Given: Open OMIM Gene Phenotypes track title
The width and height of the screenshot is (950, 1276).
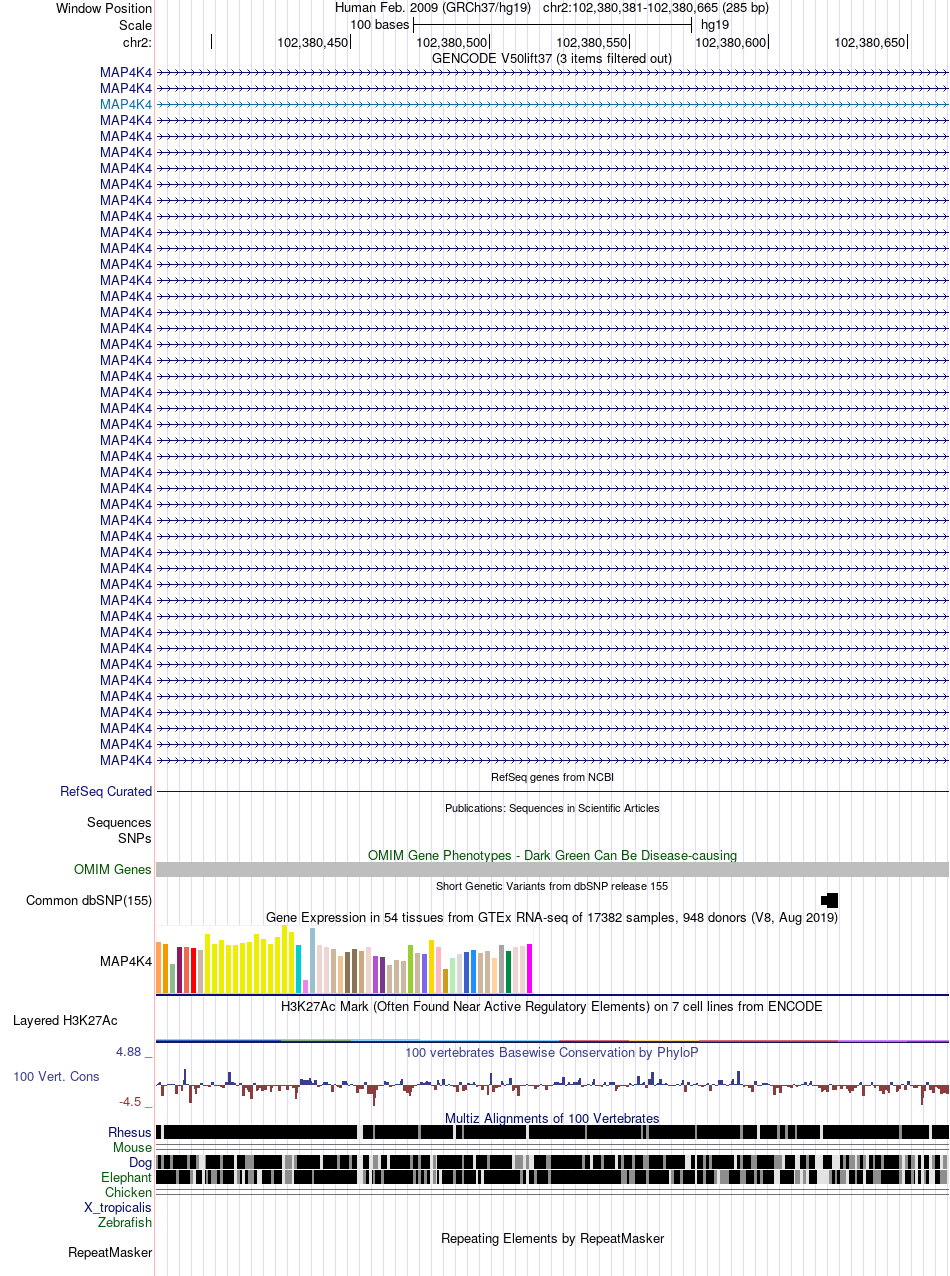Looking at the screenshot, I should 552,855.
